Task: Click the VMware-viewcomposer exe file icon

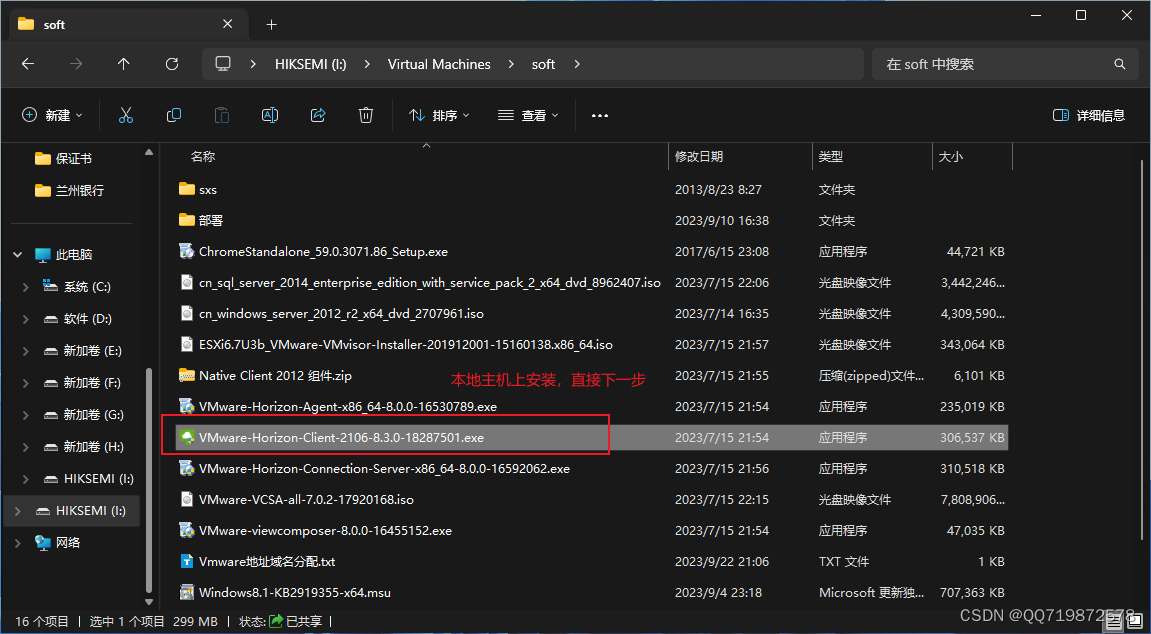Action: (x=187, y=531)
